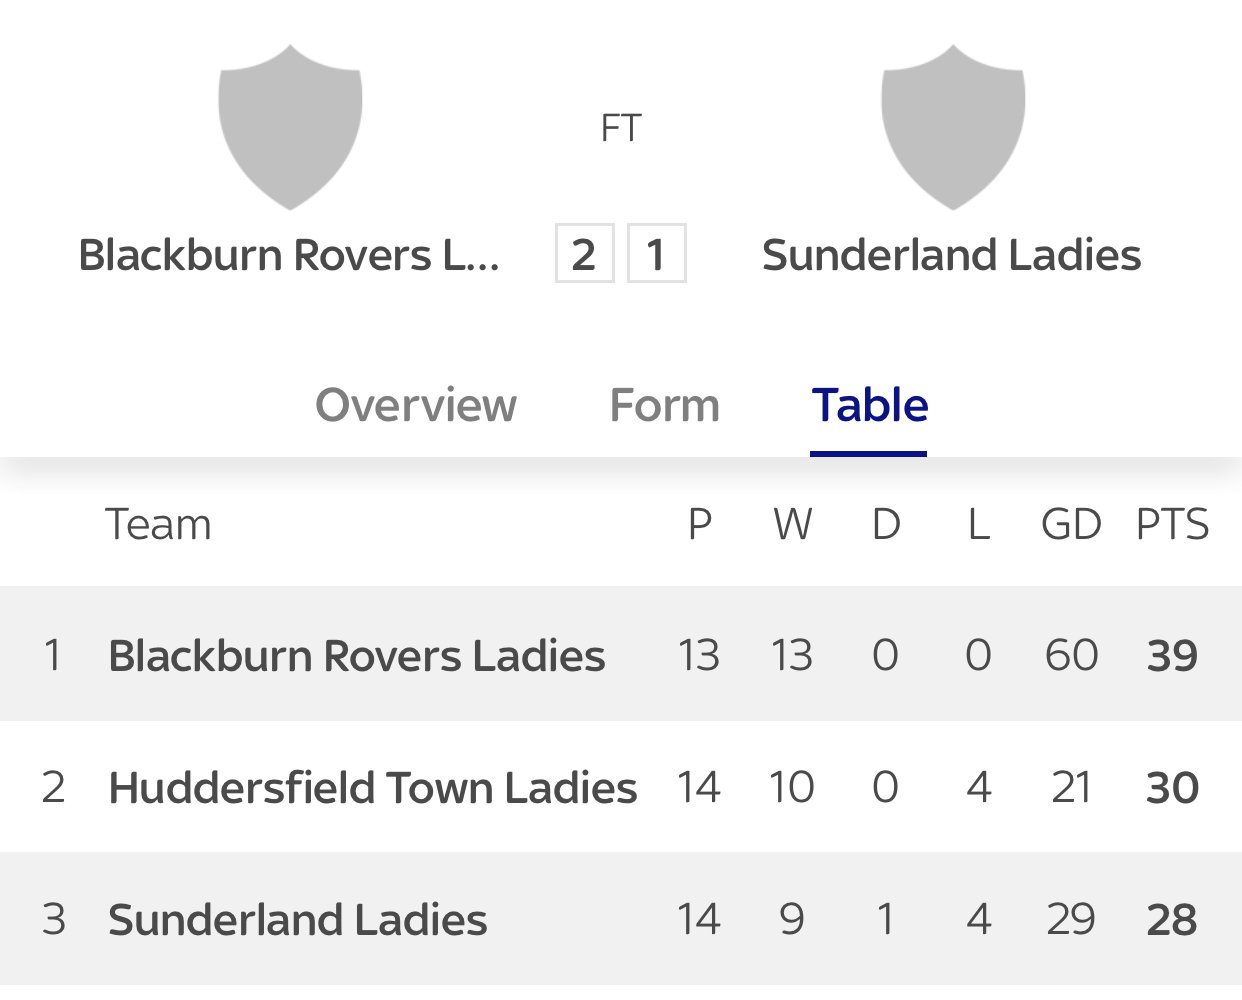
Task: Click Sunderland Ladies shield crest
Action: point(952,127)
